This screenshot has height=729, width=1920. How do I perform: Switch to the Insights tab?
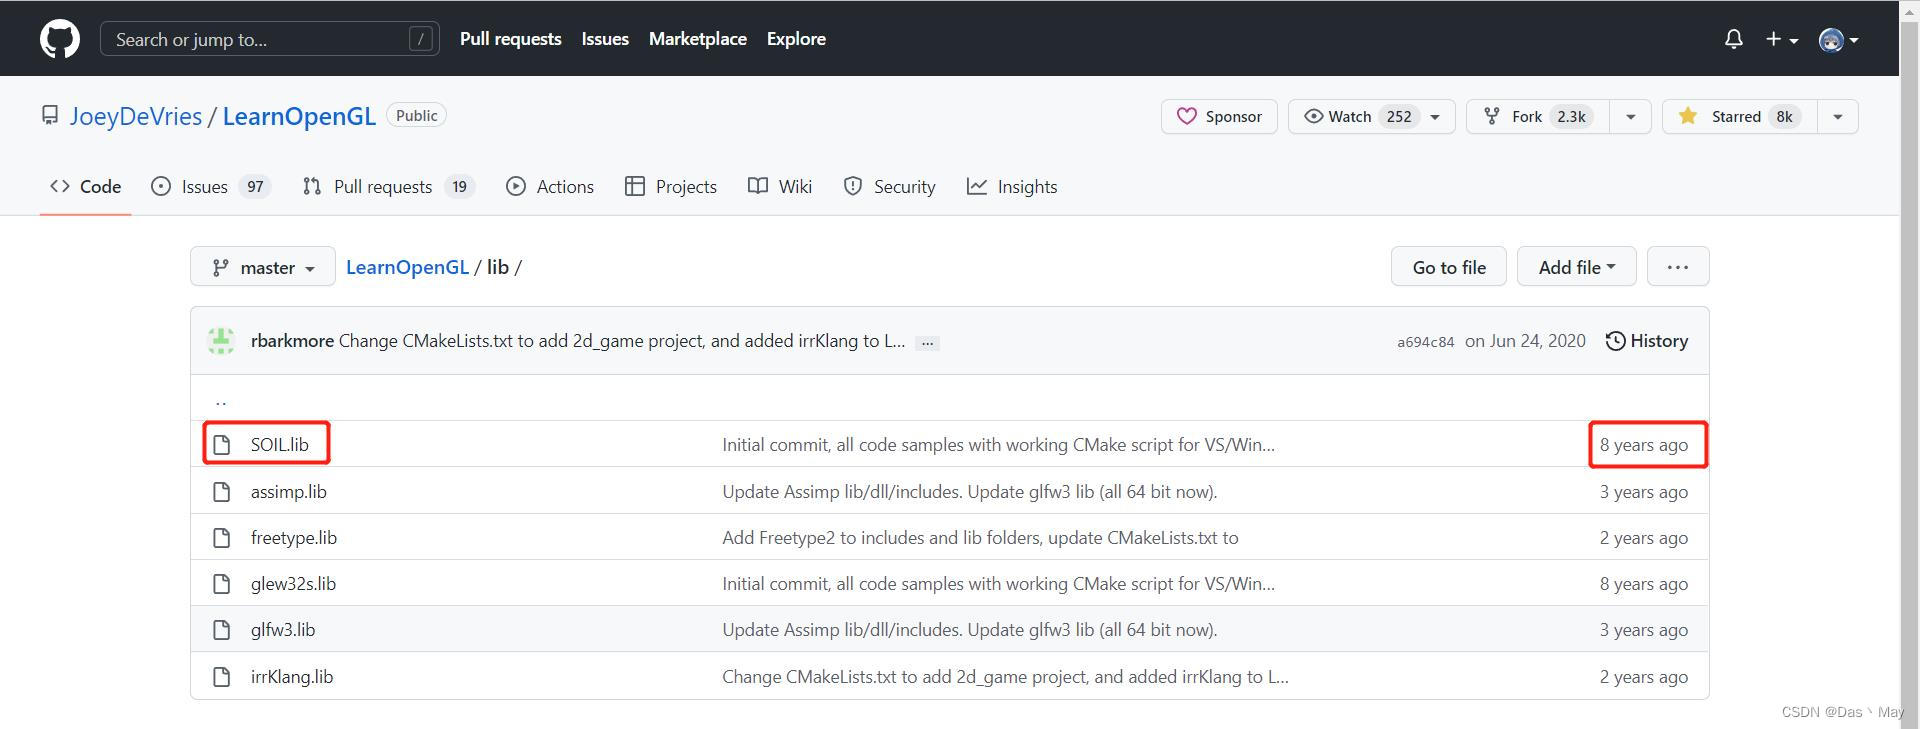(x=1012, y=187)
